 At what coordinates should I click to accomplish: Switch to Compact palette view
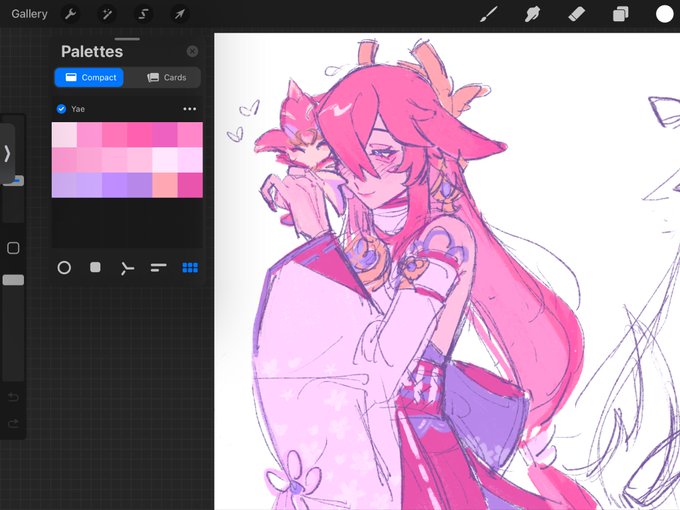pos(89,78)
